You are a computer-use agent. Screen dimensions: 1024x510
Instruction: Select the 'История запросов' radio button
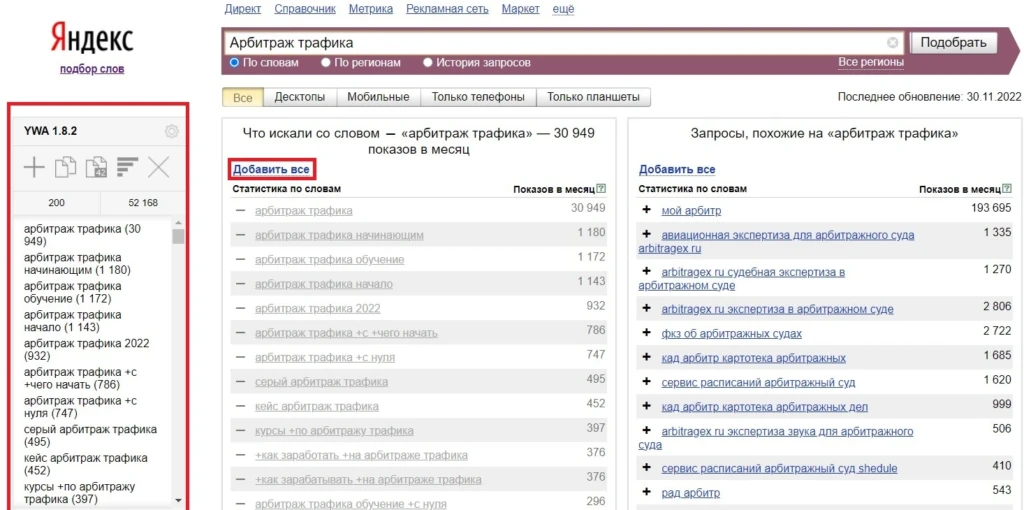point(428,63)
